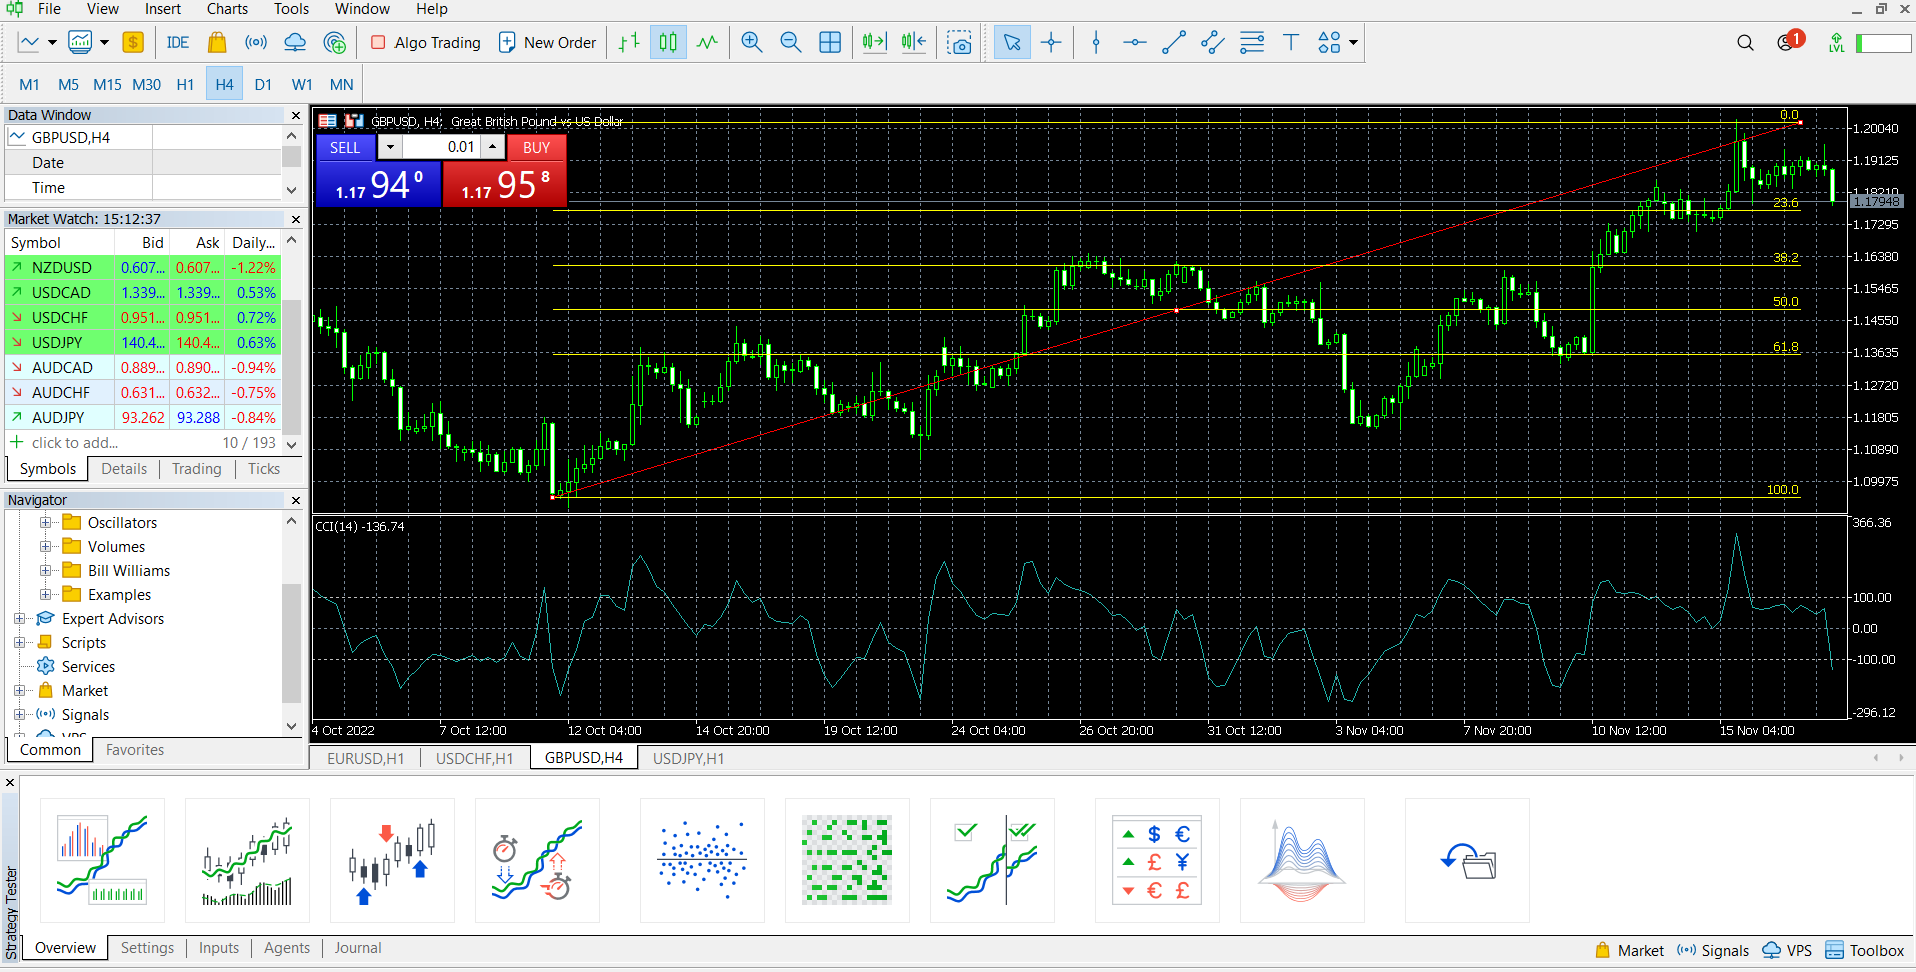Image resolution: width=1916 pixels, height=972 pixels.
Task: Expand the Oscillators folder in Navigator
Action: [45, 522]
